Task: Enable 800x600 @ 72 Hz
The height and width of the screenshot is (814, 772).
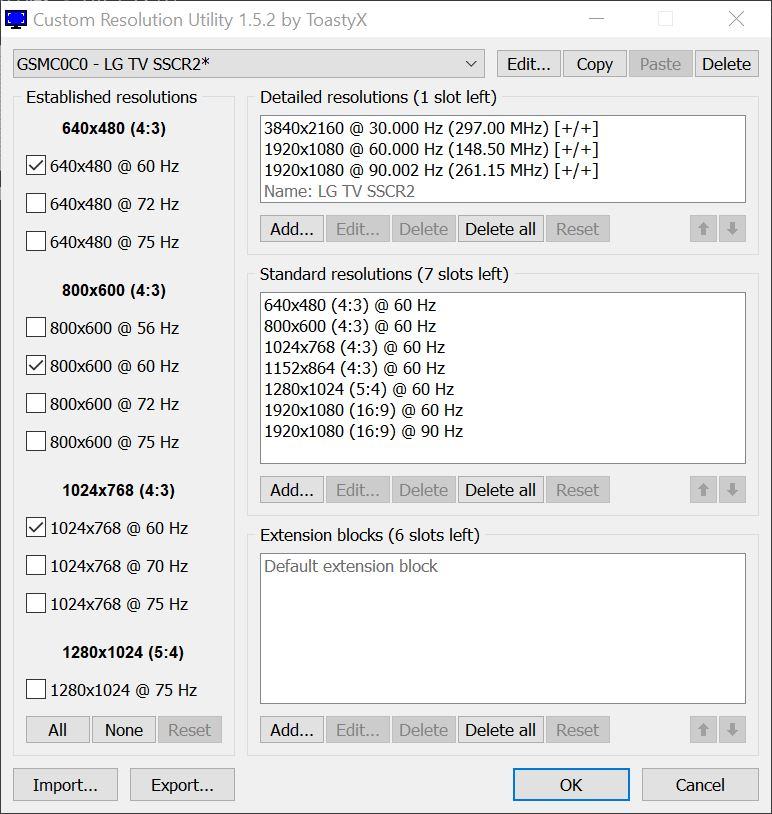Action: point(36,403)
